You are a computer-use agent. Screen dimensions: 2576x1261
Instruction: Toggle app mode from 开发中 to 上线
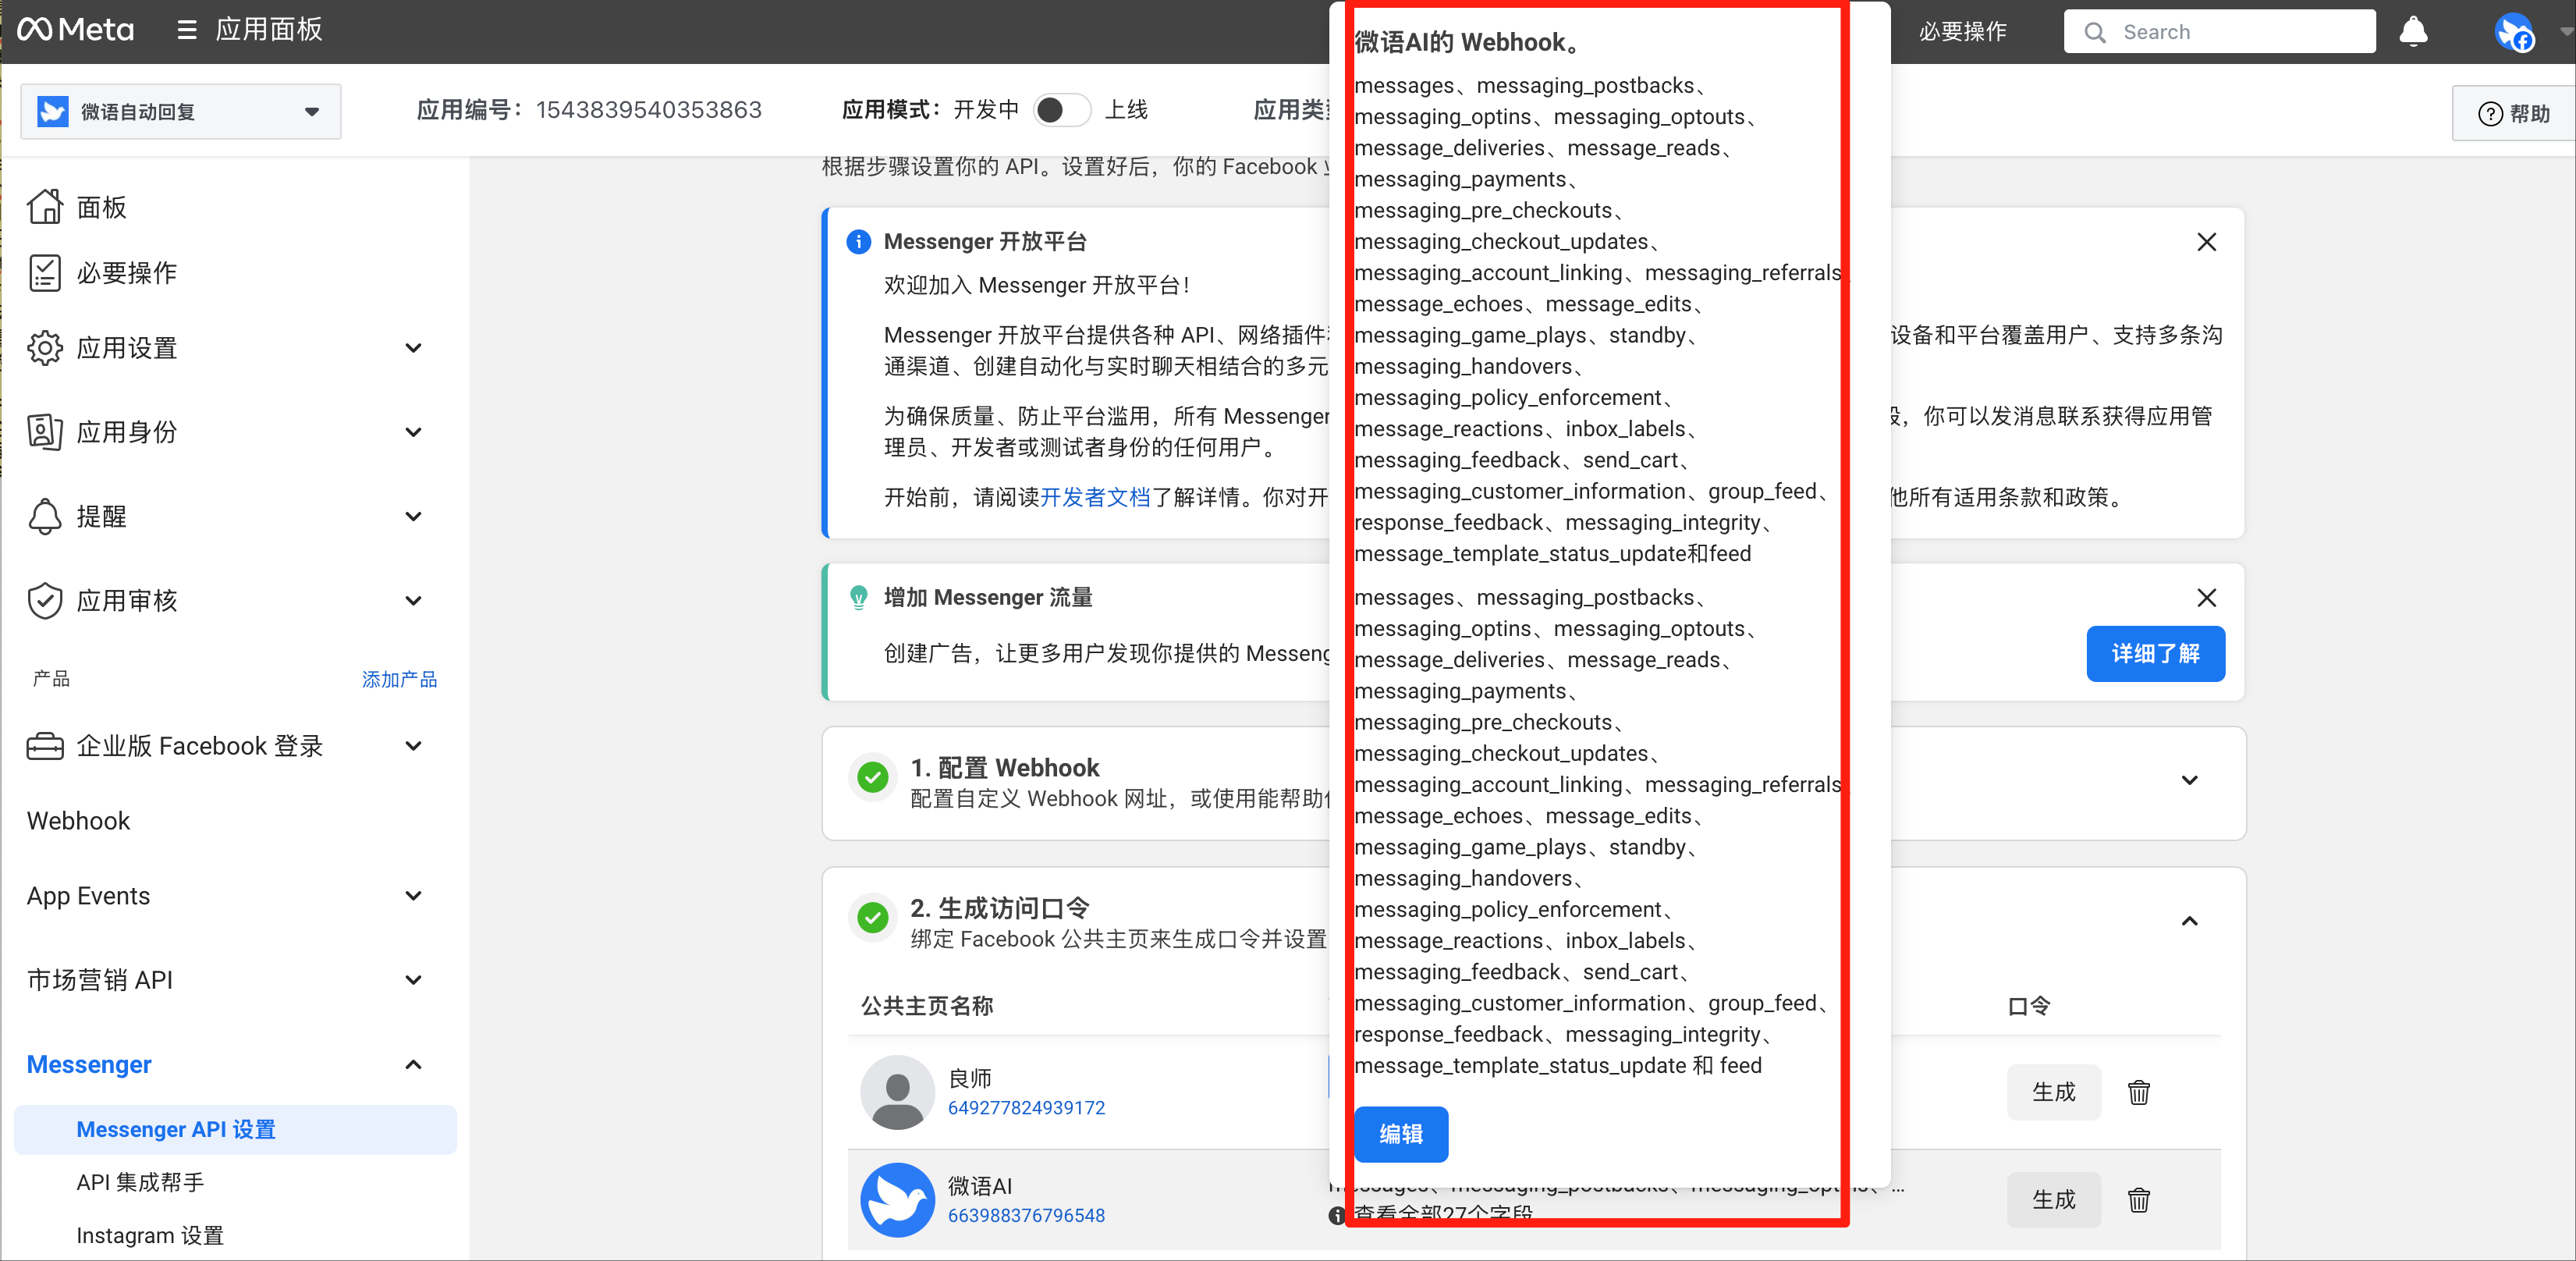click(x=1062, y=110)
